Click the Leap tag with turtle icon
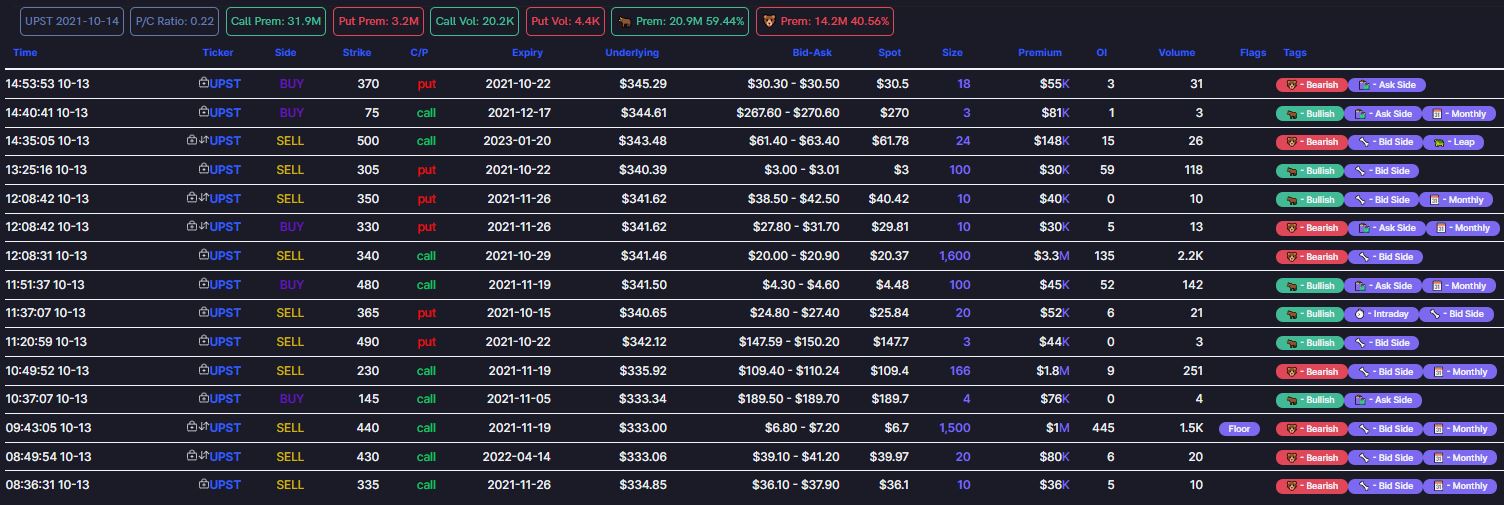This screenshot has height=505, width=1504. [x=1453, y=142]
